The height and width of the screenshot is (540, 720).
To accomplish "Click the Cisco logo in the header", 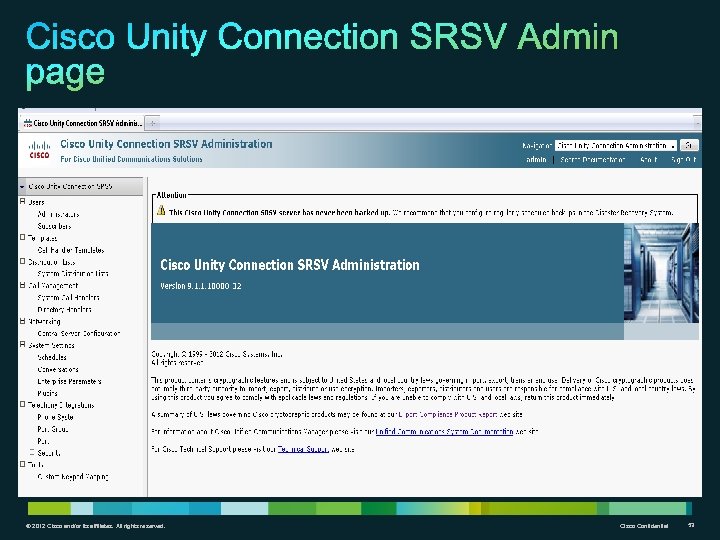I will tap(39, 150).
